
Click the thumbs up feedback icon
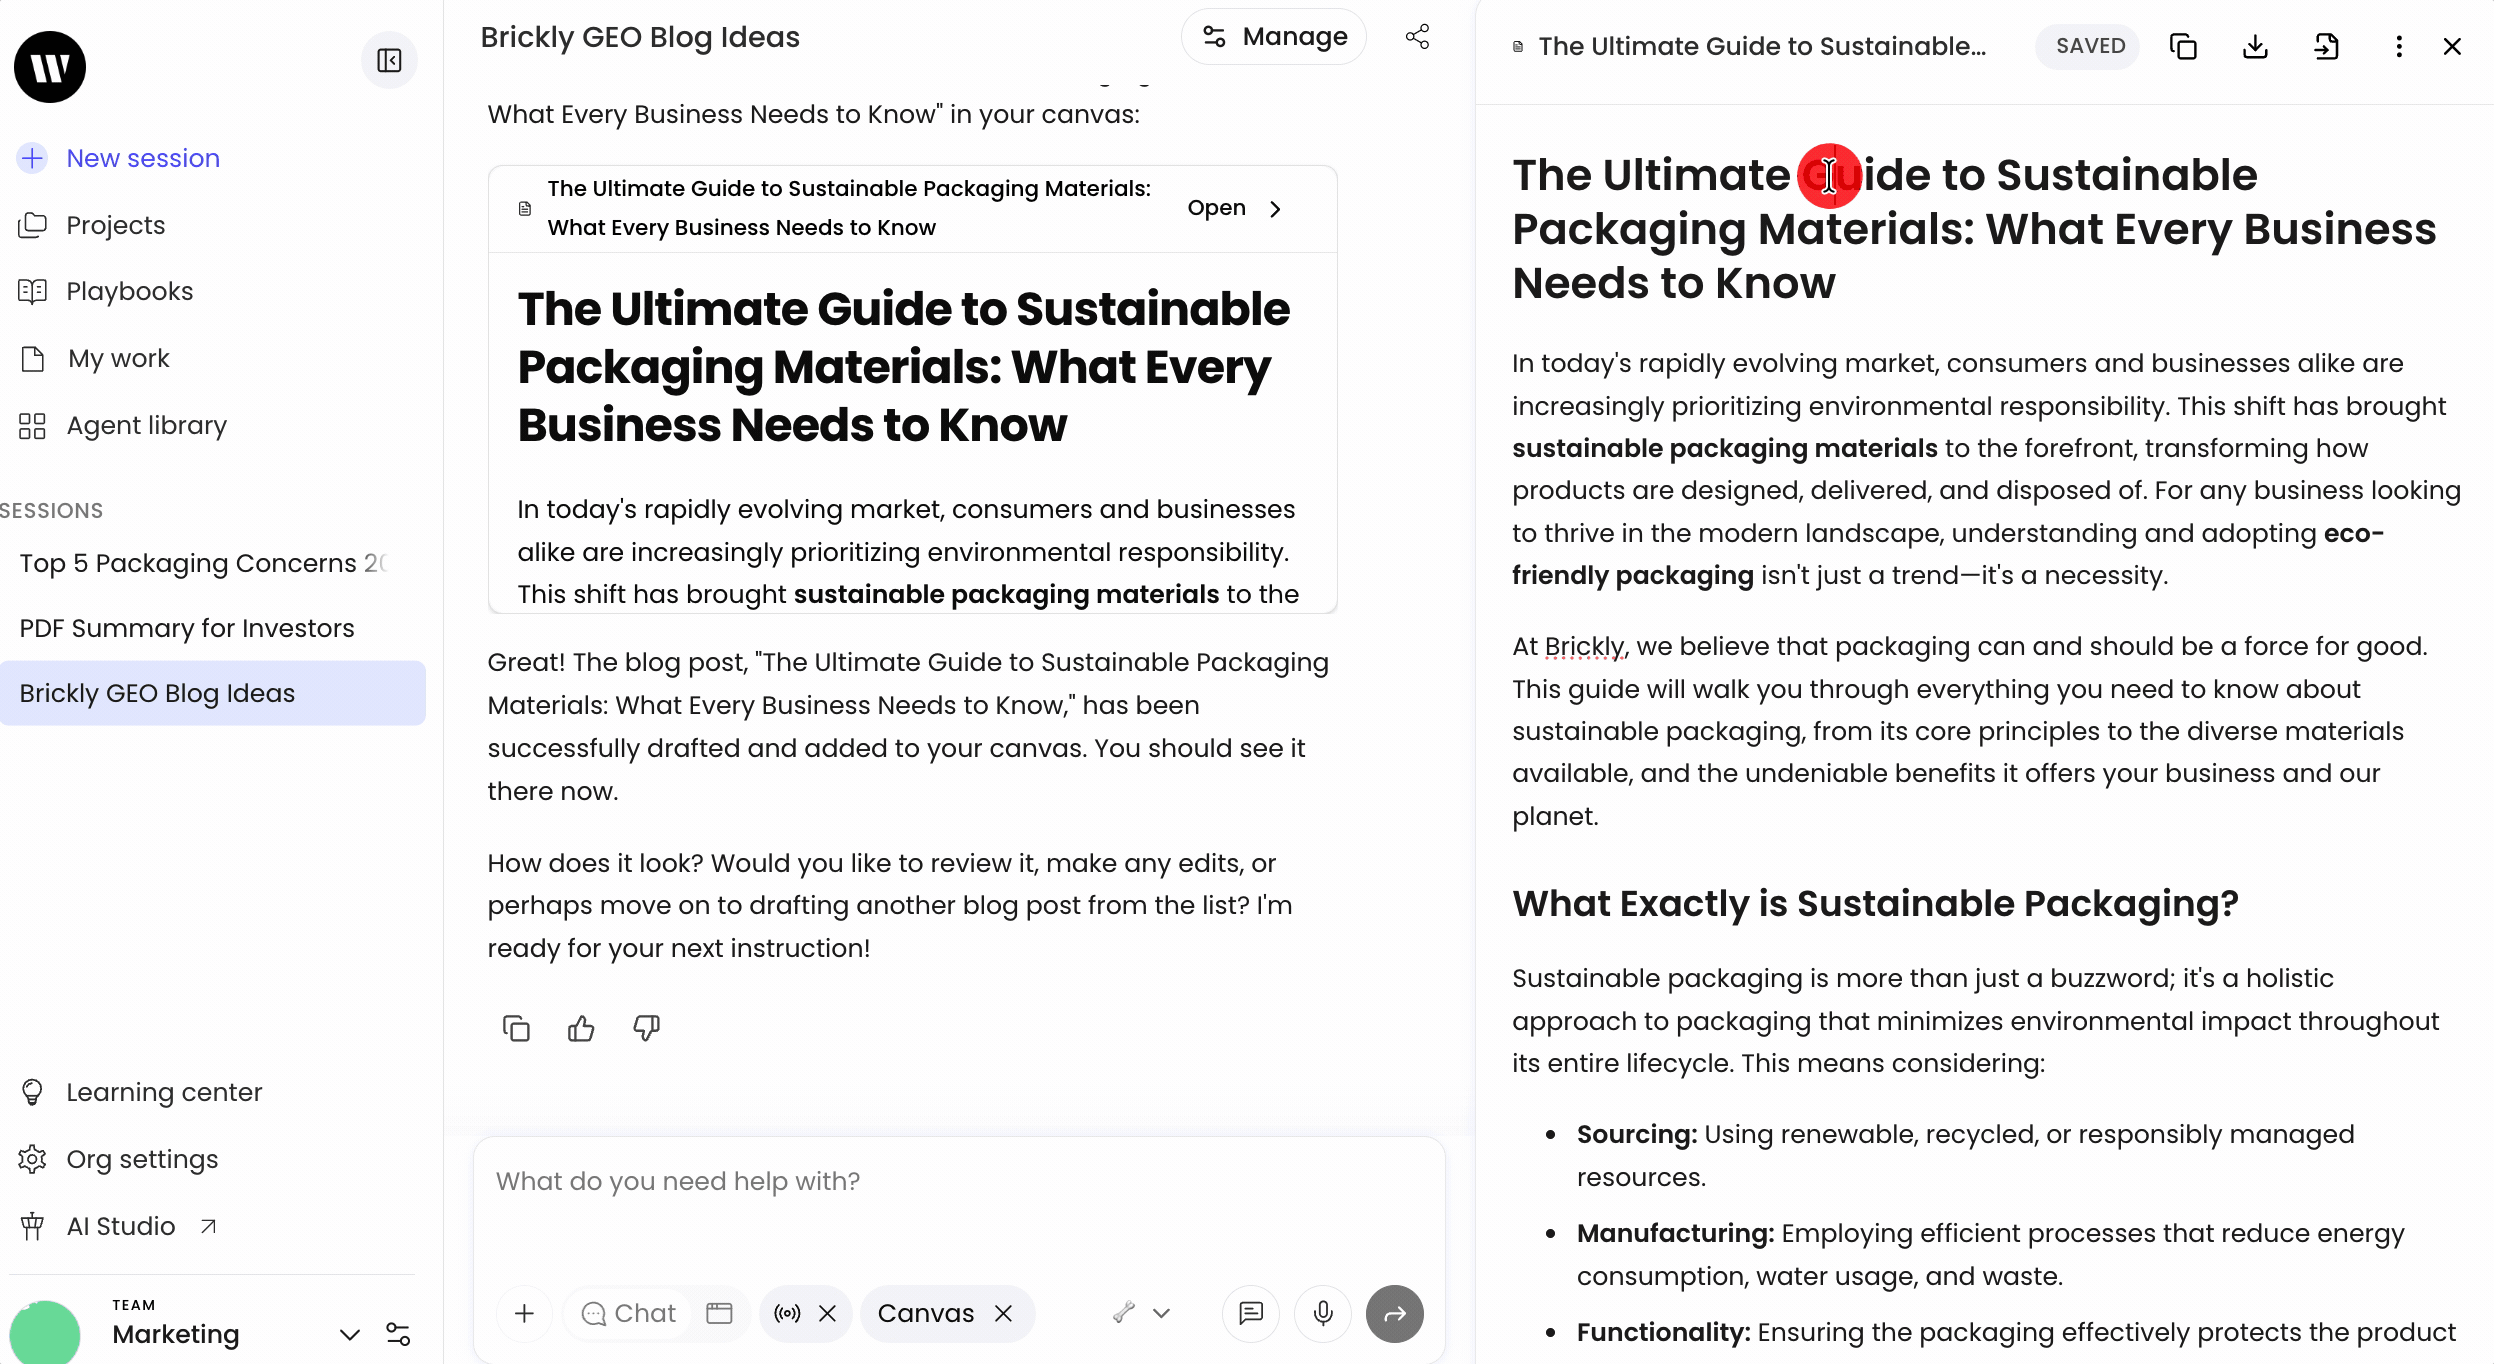click(581, 1028)
